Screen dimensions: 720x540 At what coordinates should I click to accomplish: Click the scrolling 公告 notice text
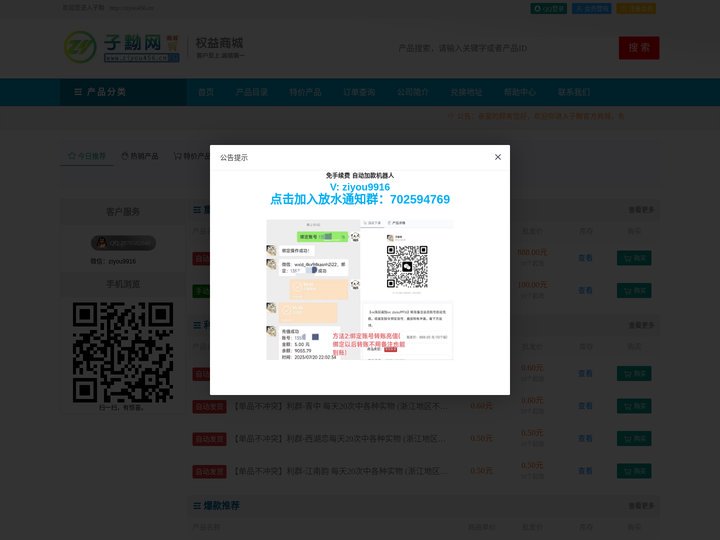point(536,116)
